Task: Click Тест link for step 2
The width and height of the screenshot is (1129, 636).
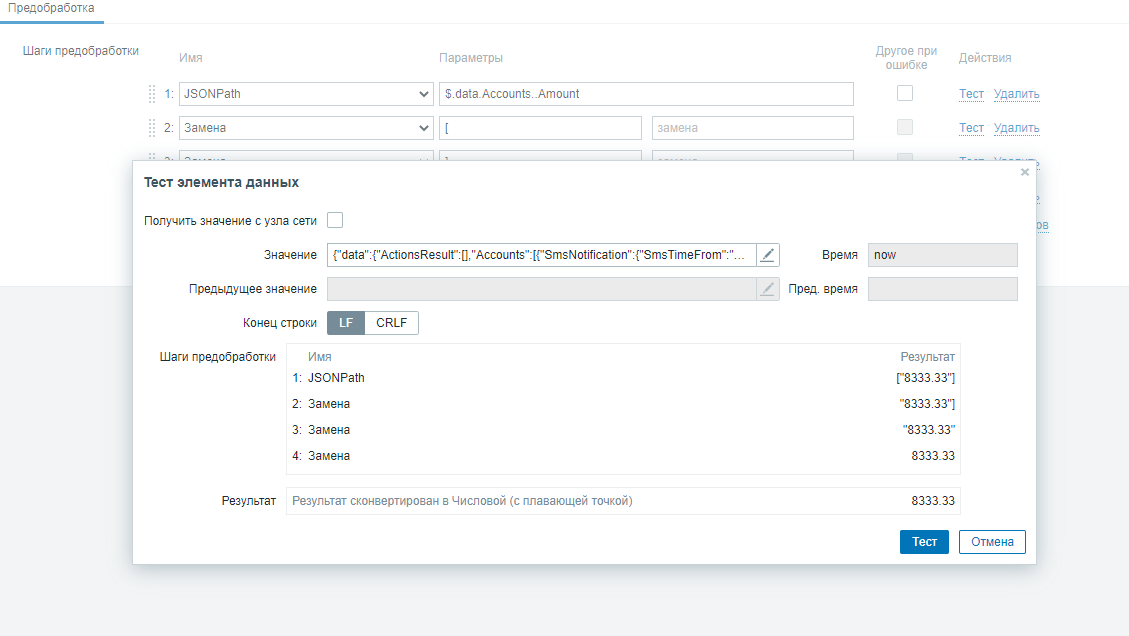Action: (x=971, y=128)
